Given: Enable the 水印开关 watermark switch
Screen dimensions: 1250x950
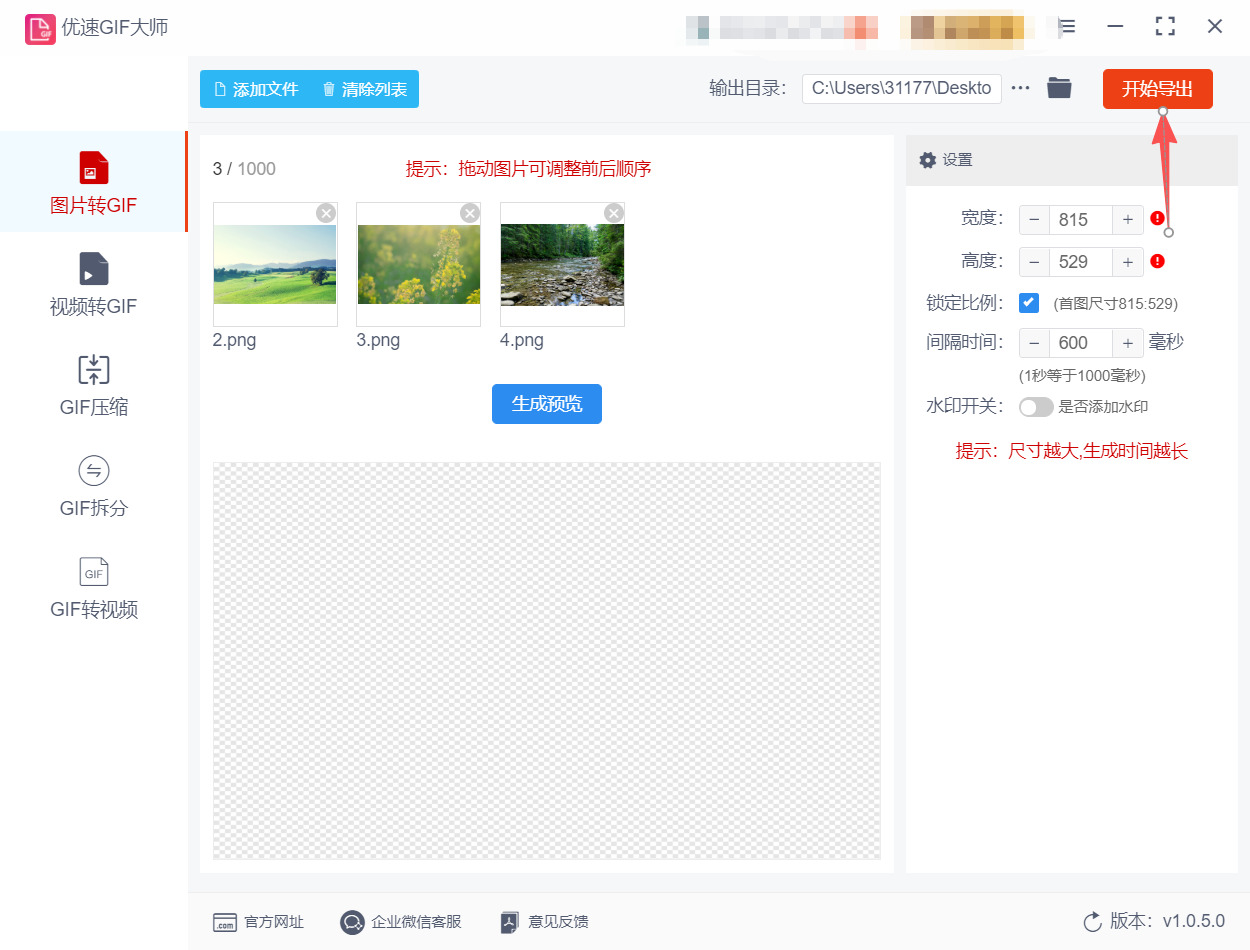Looking at the screenshot, I should (x=1036, y=407).
